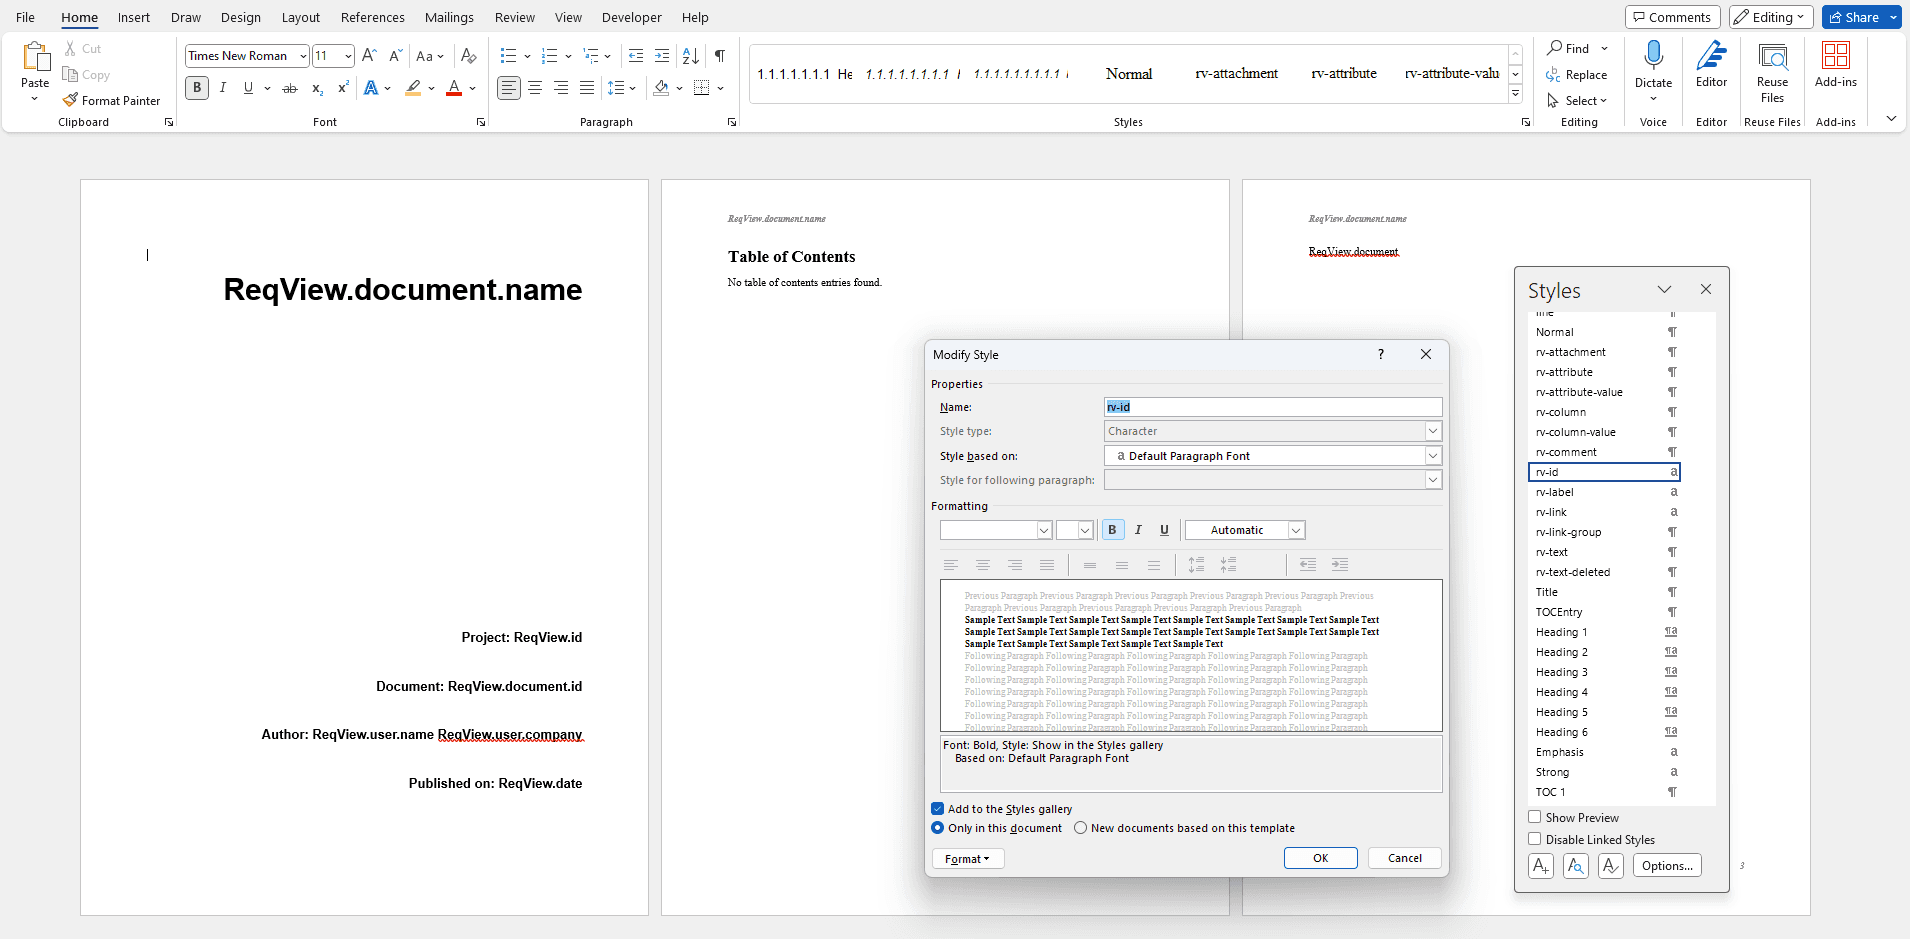This screenshot has height=939, width=1910.
Task: Increase font size with grow font icon
Action: [x=369, y=56]
